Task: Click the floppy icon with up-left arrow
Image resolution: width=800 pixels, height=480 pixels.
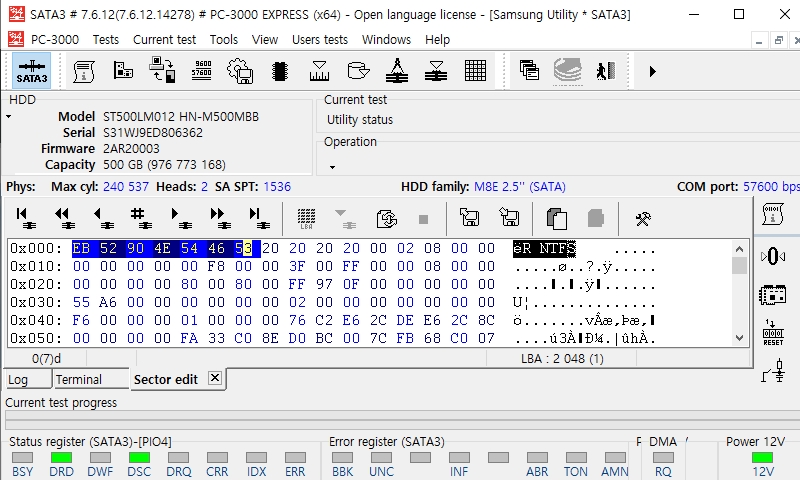Action: point(469,217)
